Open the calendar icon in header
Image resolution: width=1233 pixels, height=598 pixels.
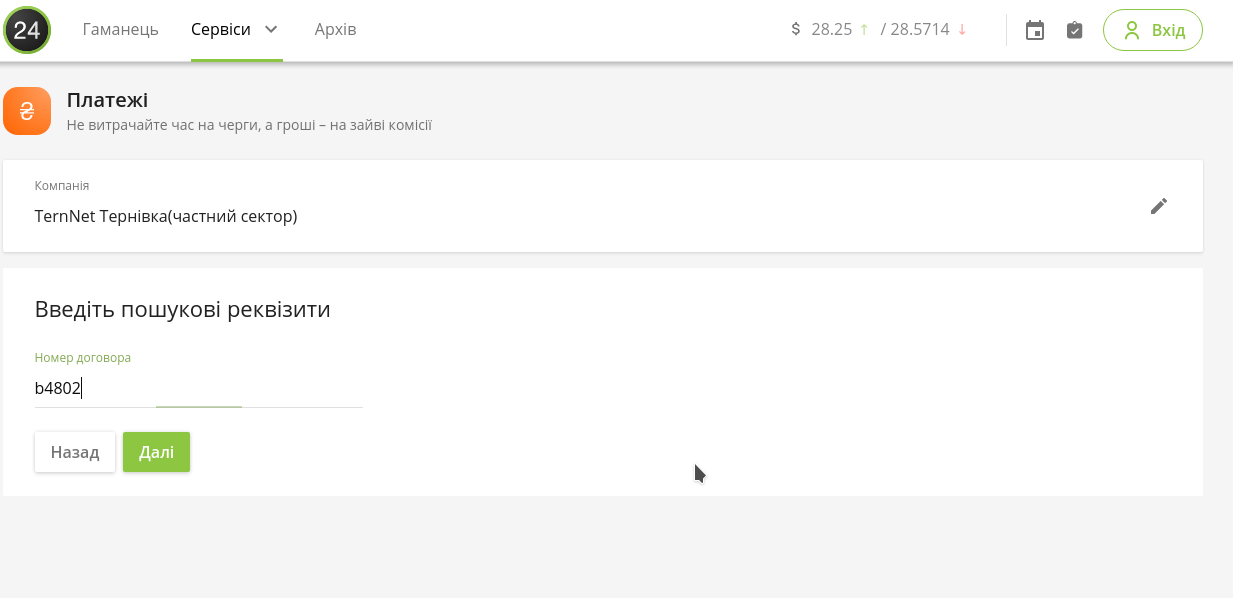[x=1035, y=30]
